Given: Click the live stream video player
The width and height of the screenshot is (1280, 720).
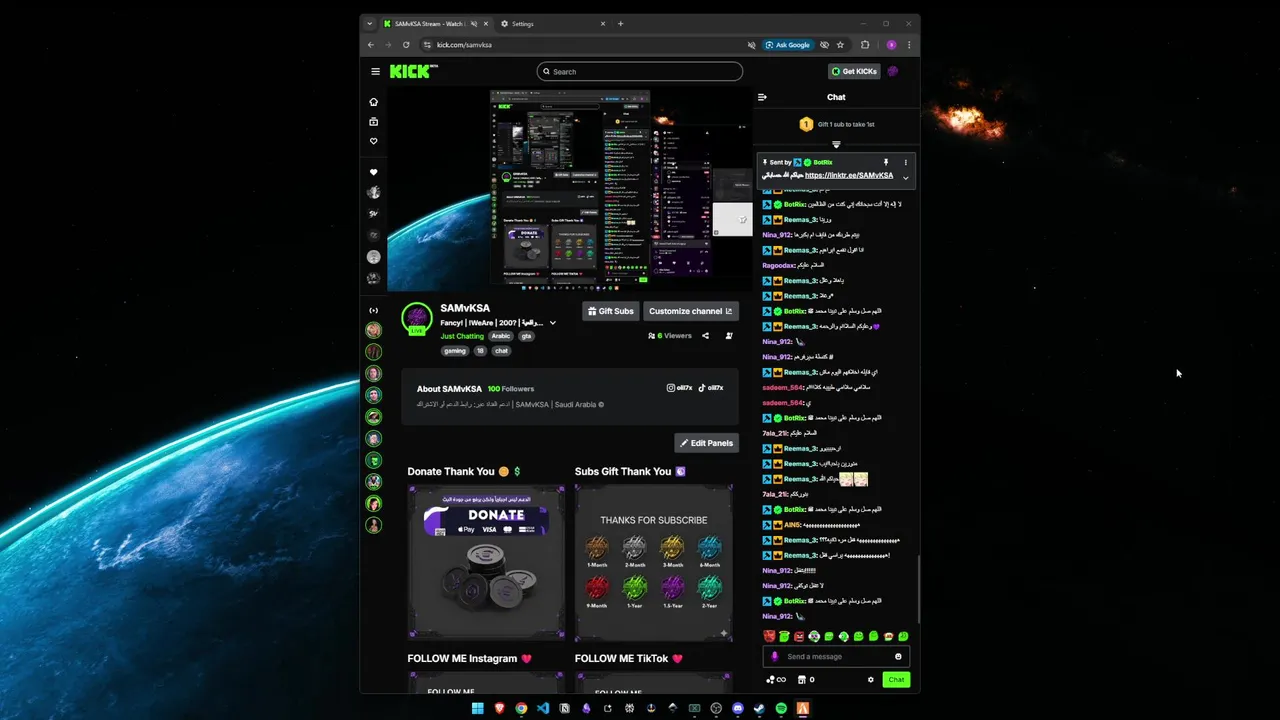Looking at the screenshot, I should coord(570,190).
